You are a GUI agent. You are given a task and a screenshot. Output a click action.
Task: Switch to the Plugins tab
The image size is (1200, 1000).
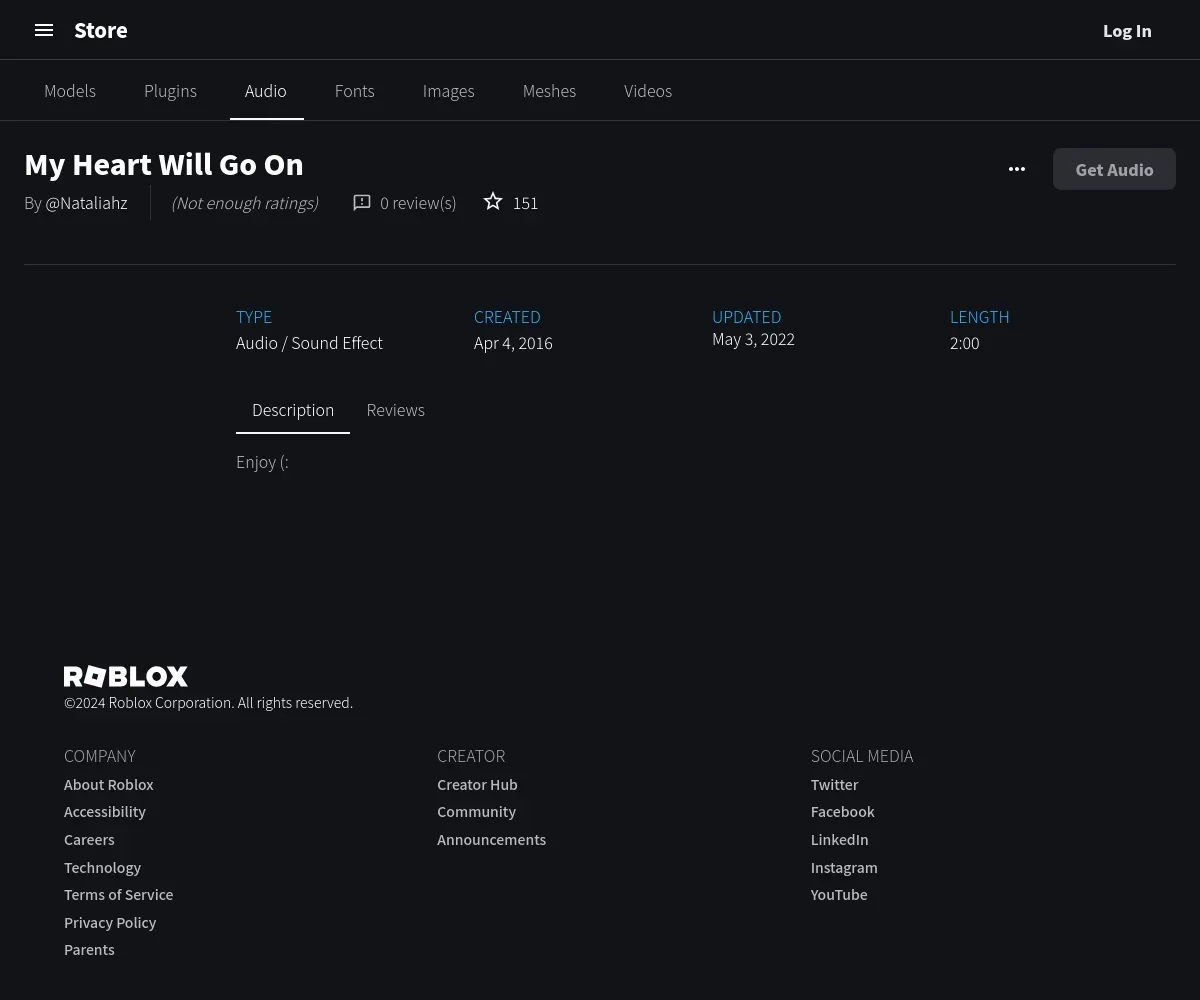[170, 91]
